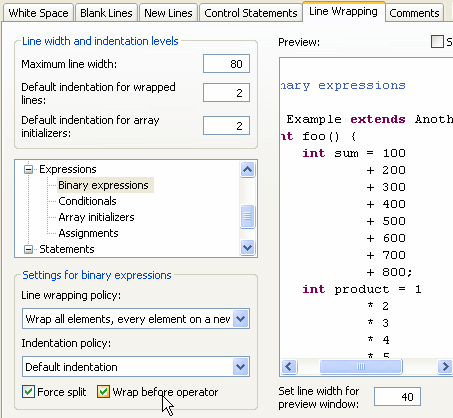Click the preview scroll left arrow
This screenshot has width=453, height=418.
coord(289,367)
